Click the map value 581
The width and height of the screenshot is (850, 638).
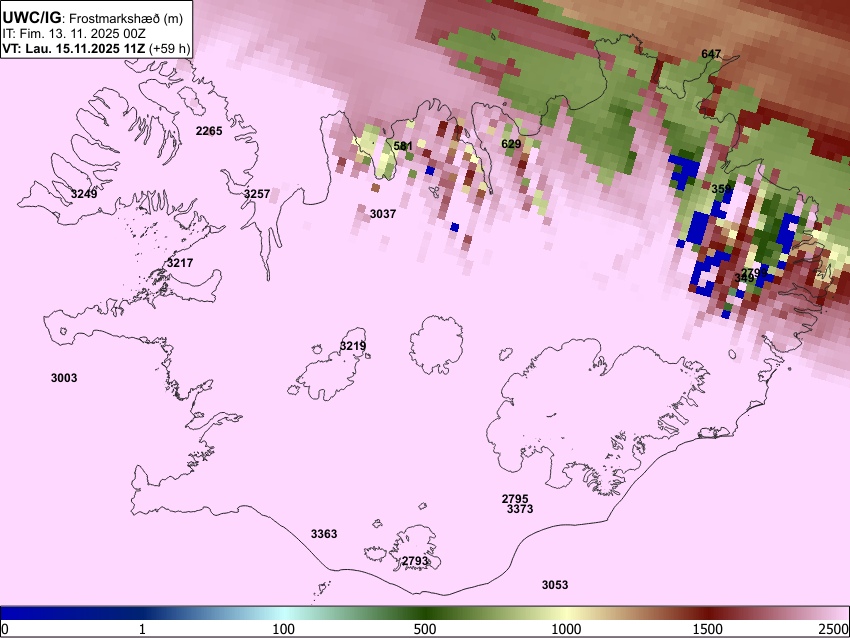point(403,146)
